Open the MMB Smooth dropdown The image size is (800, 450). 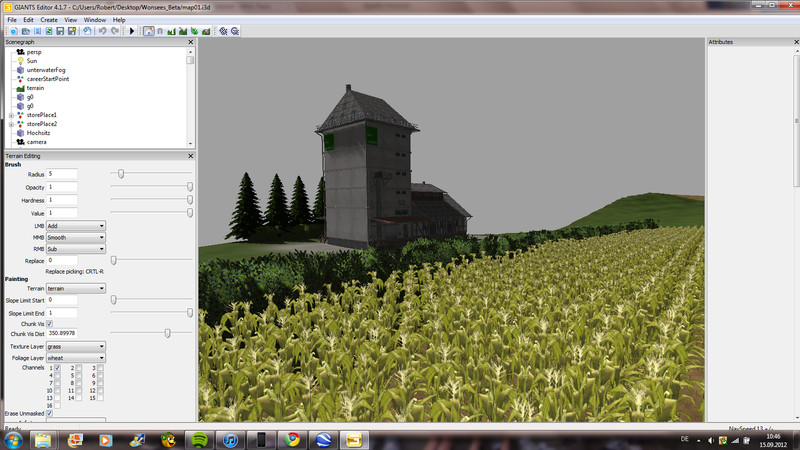(x=76, y=237)
